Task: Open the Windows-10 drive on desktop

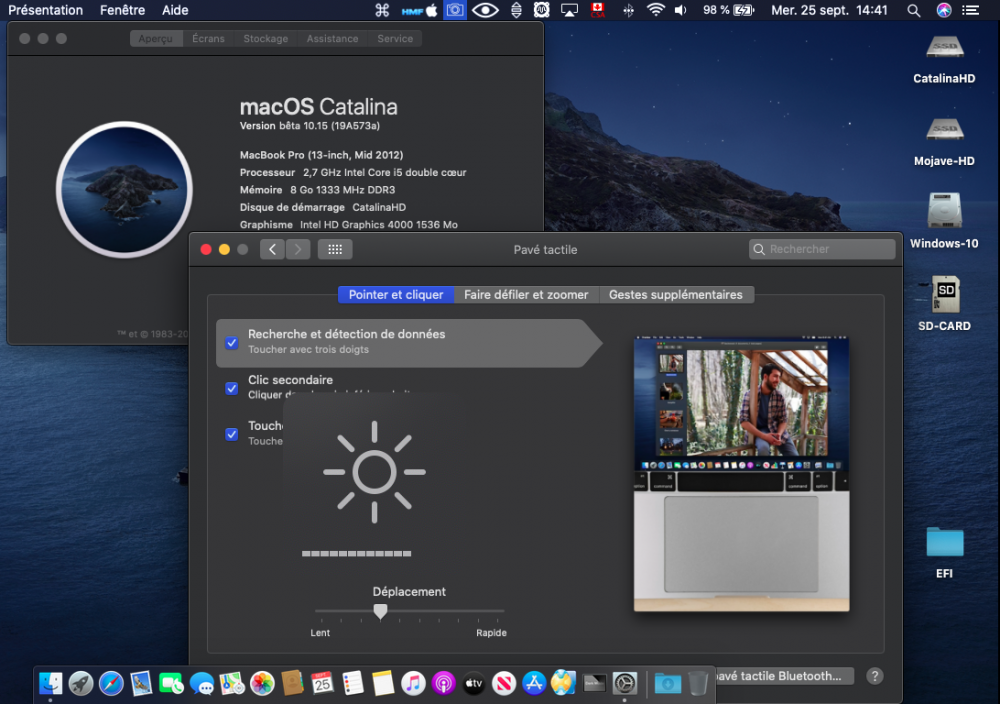Action: coord(945,221)
